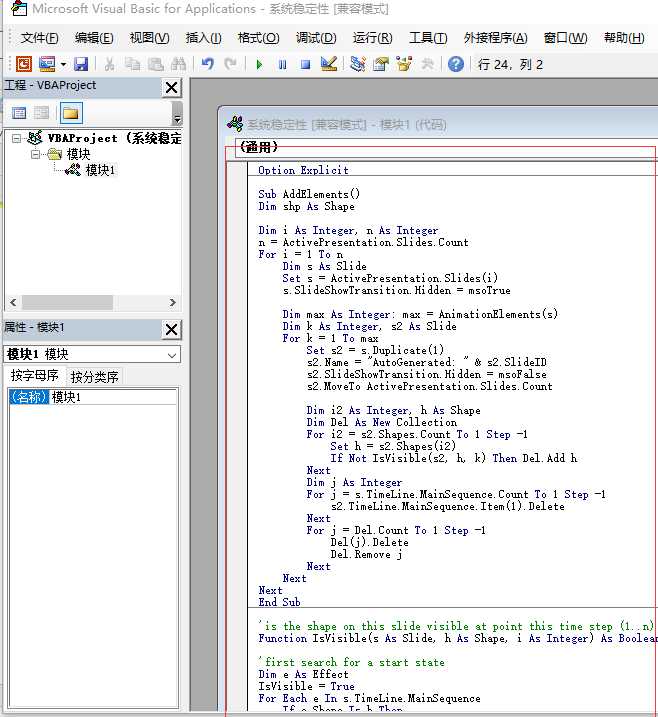Toggle Folders view in project panel
This screenshot has width=658, height=717.
[71, 113]
